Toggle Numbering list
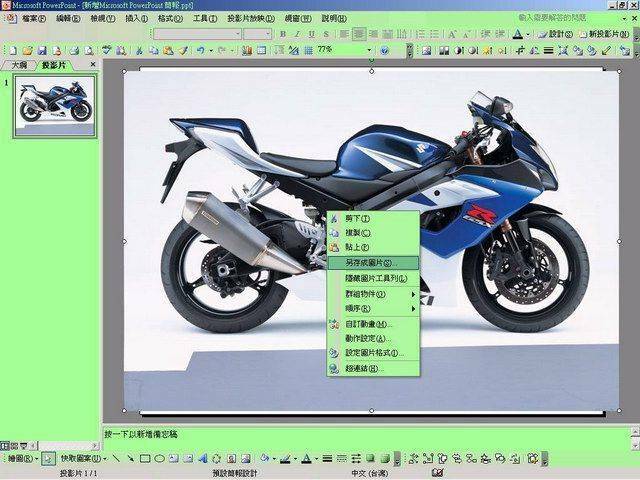This screenshot has width=640, height=480. [420, 34]
